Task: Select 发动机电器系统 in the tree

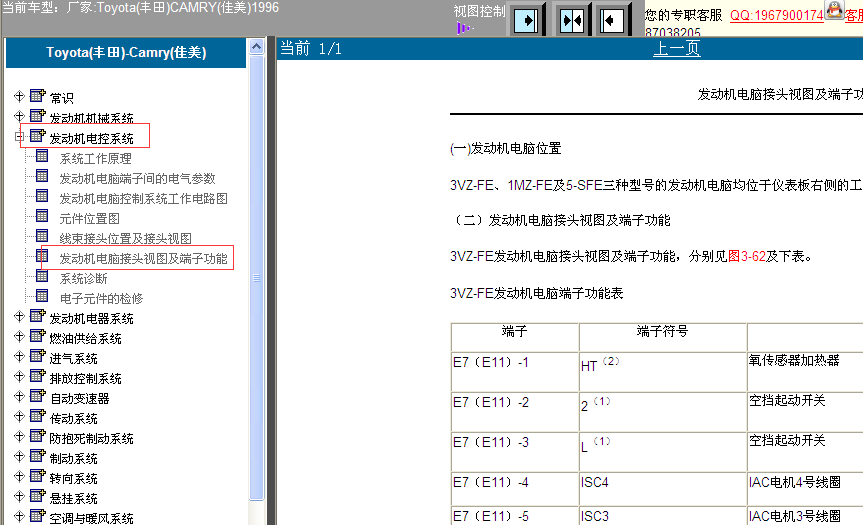Action: click(91, 319)
